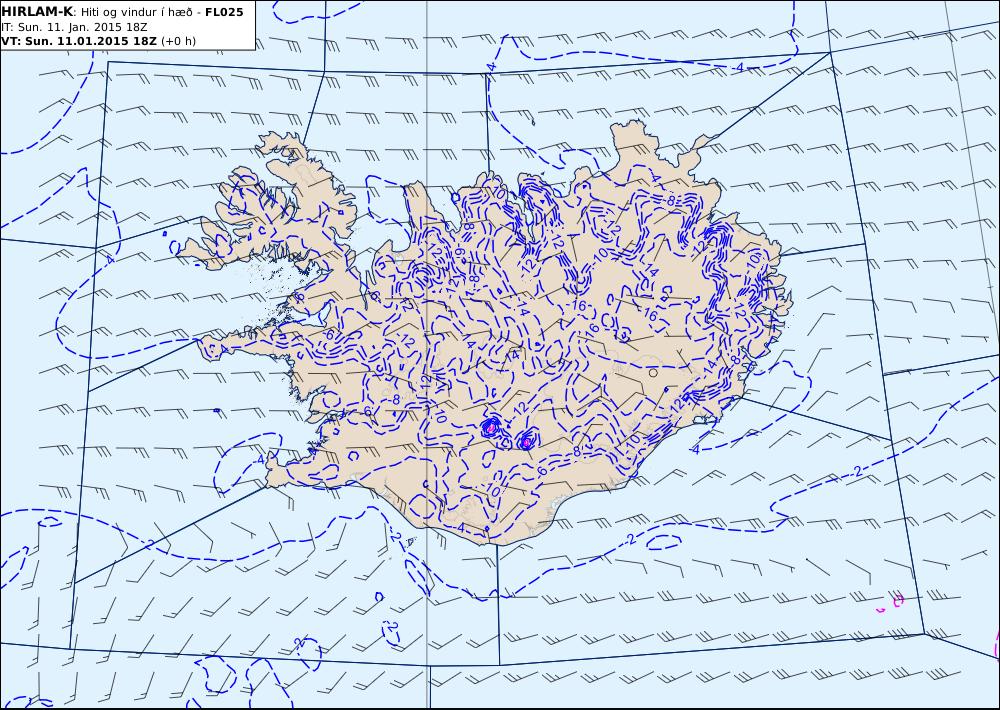Click the '(+0 h)' forecast offset text

tap(179, 41)
